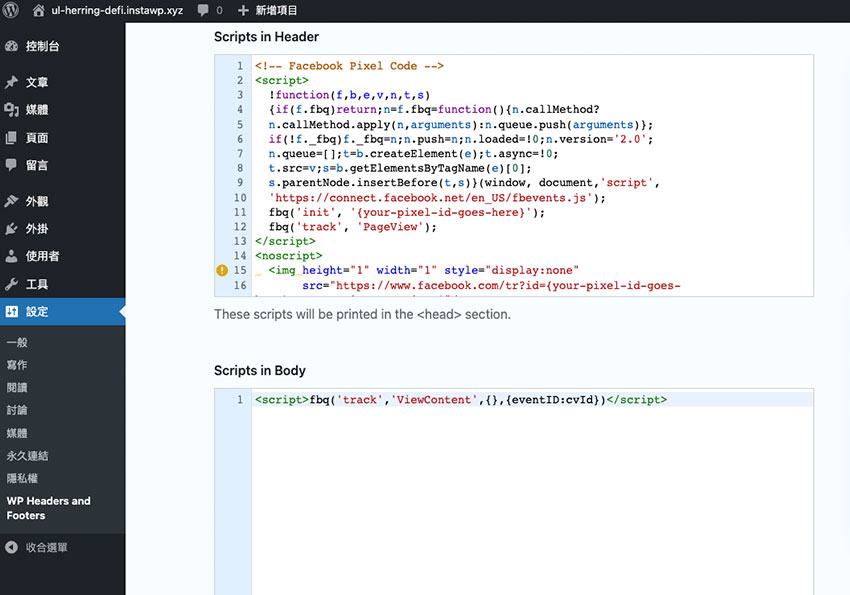Click the opening script tag on line 2

pos(282,80)
